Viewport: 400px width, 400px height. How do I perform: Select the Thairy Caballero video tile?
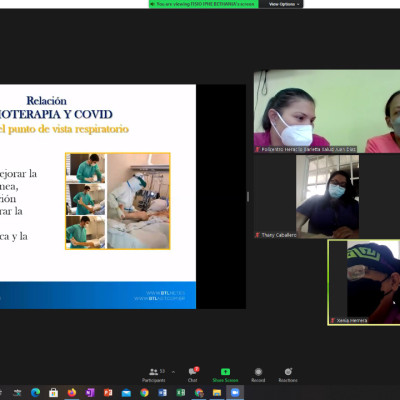click(x=307, y=197)
